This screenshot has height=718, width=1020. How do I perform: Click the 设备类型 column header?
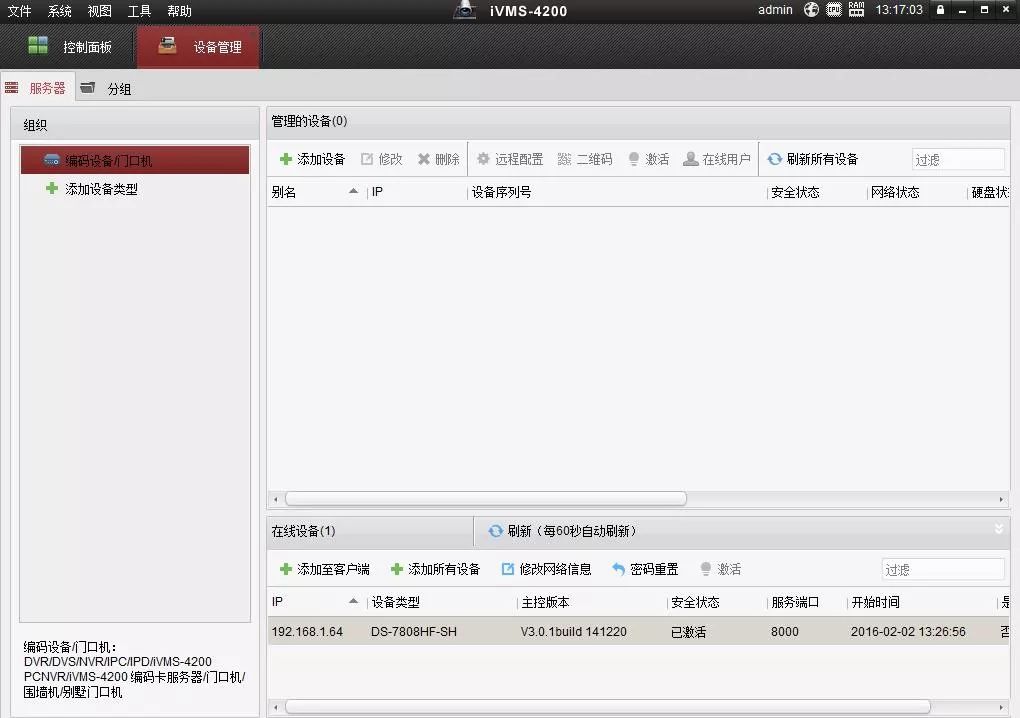click(442, 602)
